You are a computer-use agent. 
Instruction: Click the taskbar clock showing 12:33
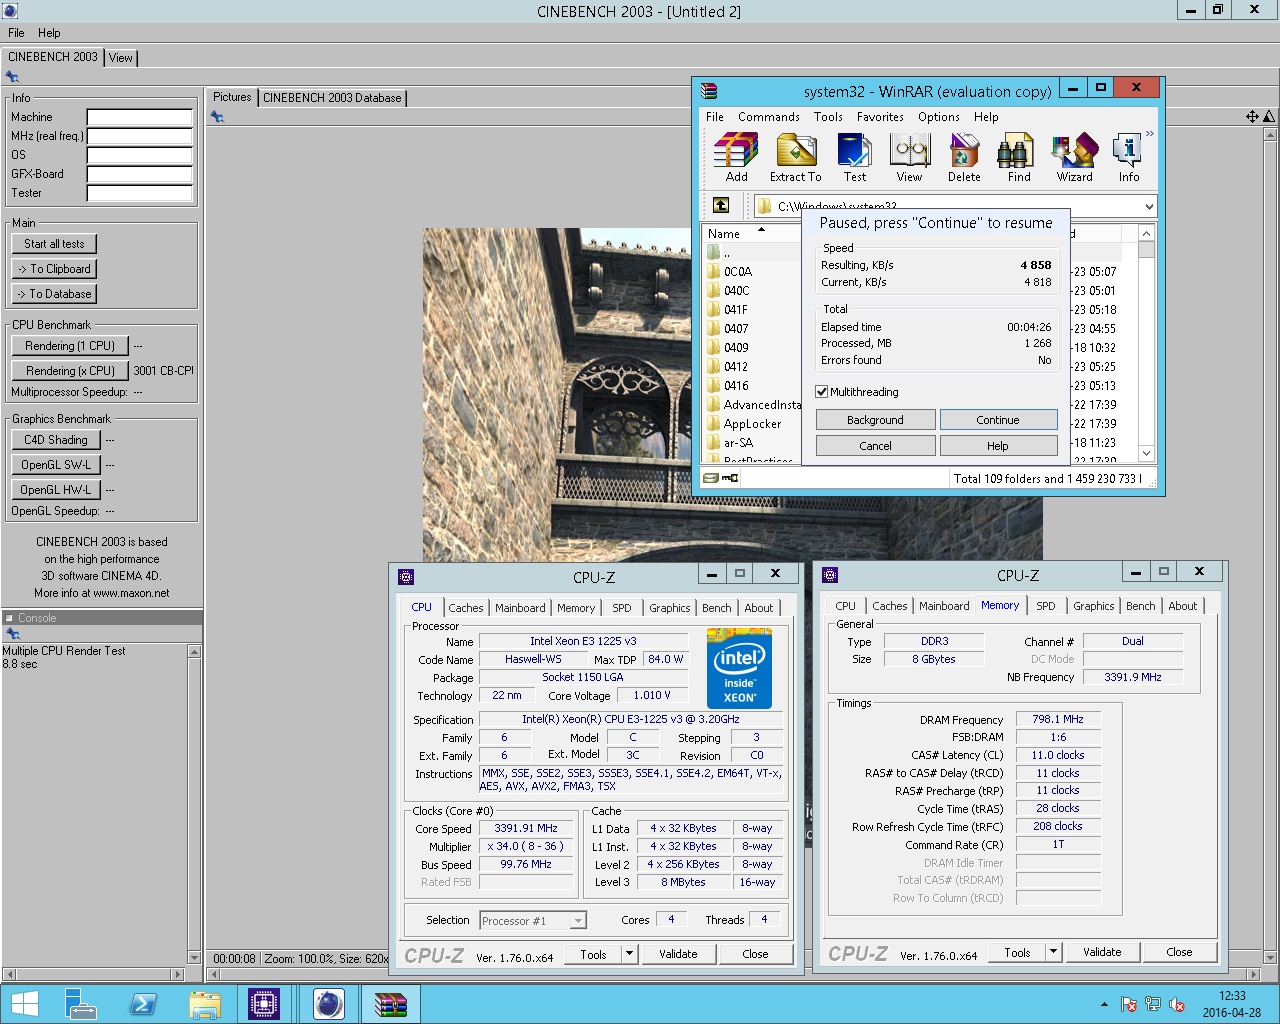pyautogui.click(x=1231, y=1004)
